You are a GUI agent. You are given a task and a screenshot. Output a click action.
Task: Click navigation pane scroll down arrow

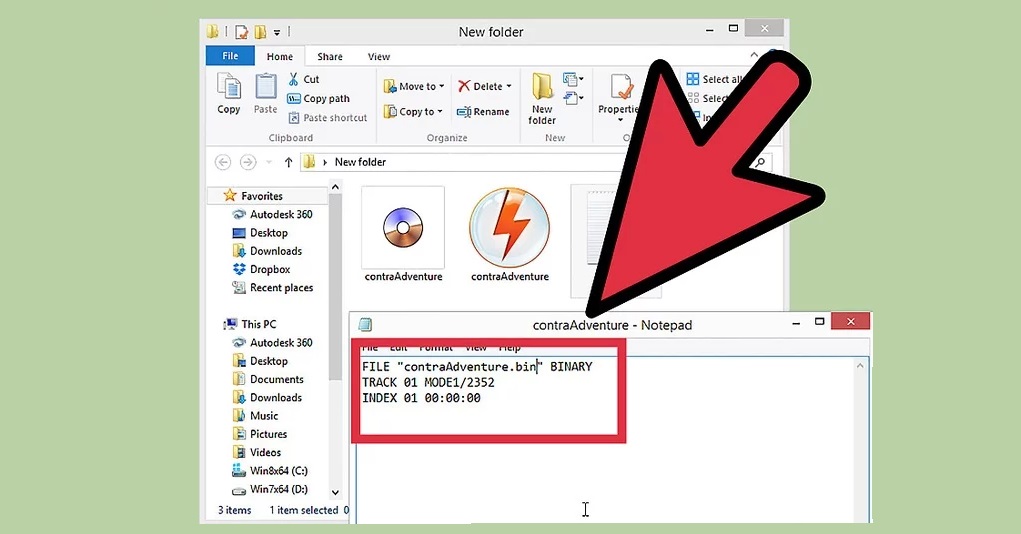[335, 493]
